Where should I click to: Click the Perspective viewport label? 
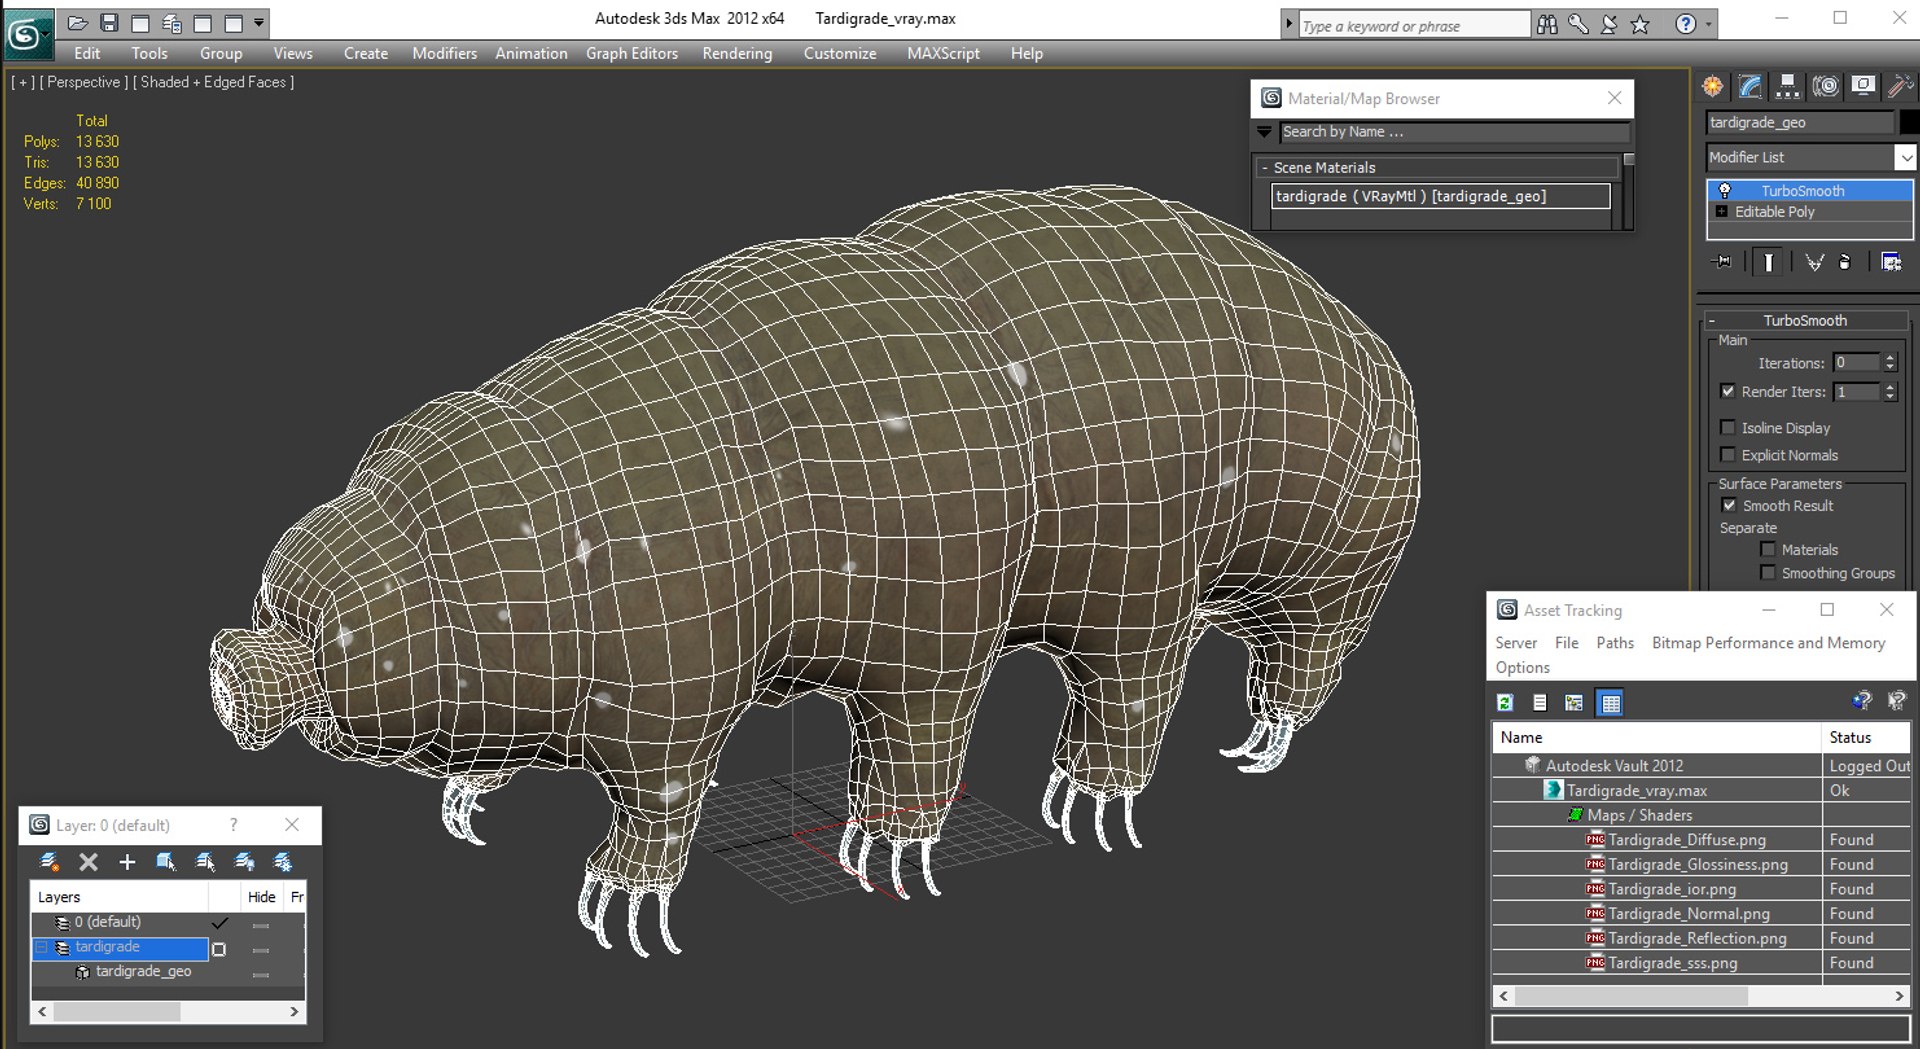coord(83,82)
